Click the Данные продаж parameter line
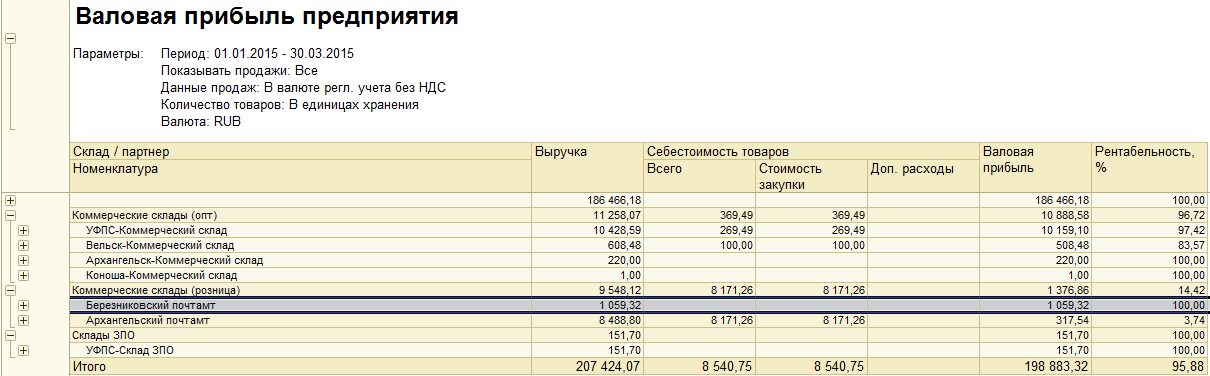Screen dimensions: 1210x376 [303, 87]
